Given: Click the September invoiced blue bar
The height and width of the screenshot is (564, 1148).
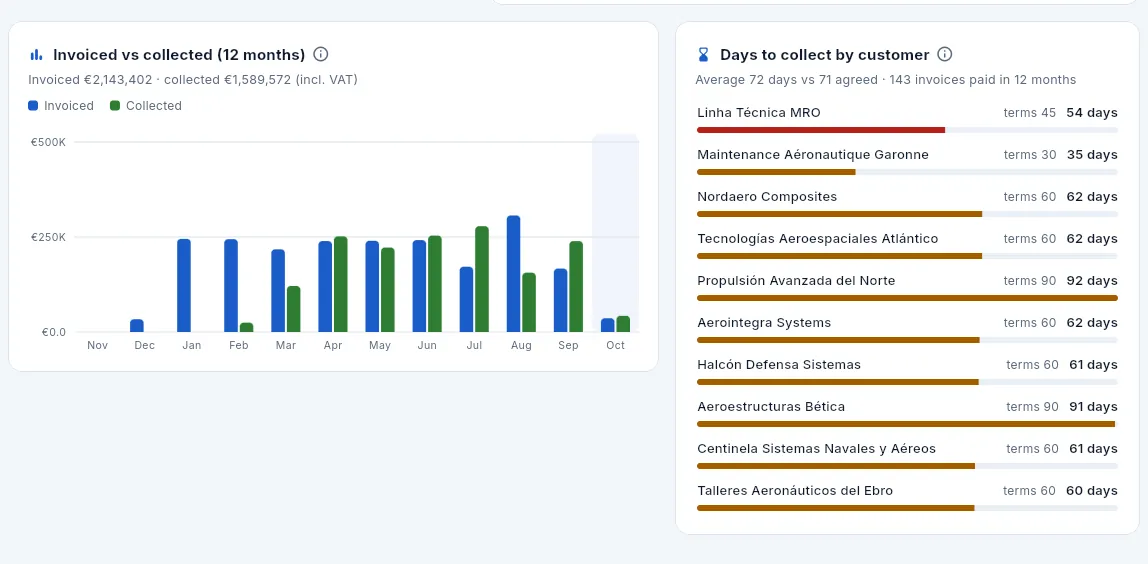Looking at the screenshot, I should (x=561, y=300).
